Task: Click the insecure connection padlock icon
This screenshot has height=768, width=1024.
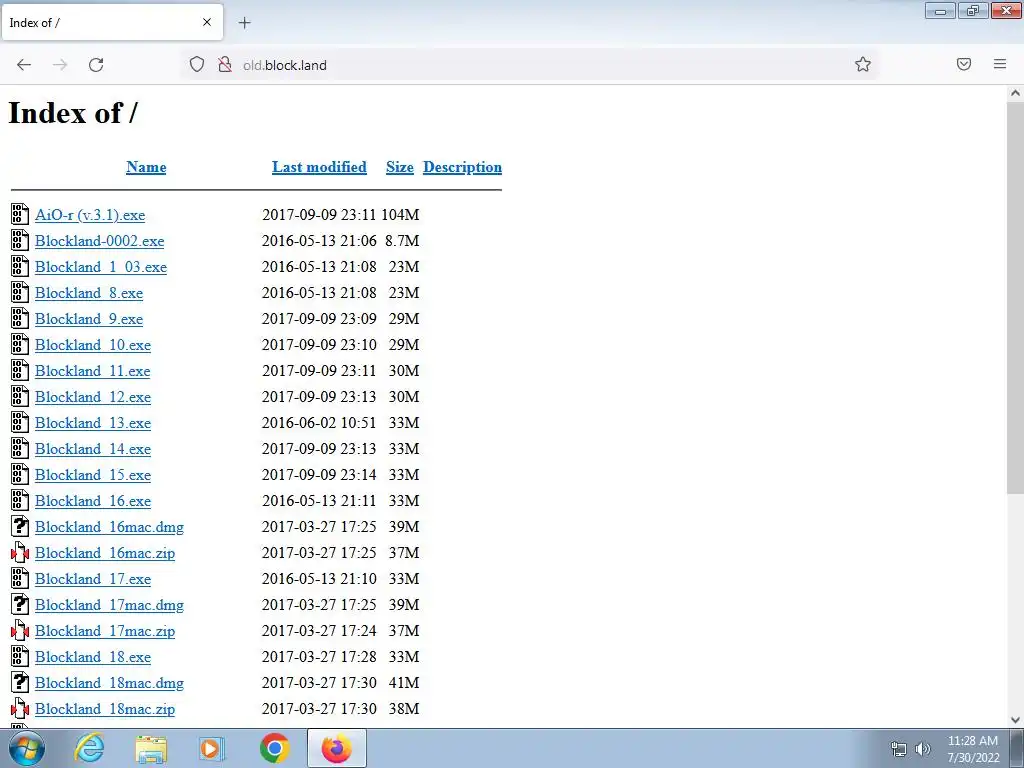Action: tap(225, 65)
